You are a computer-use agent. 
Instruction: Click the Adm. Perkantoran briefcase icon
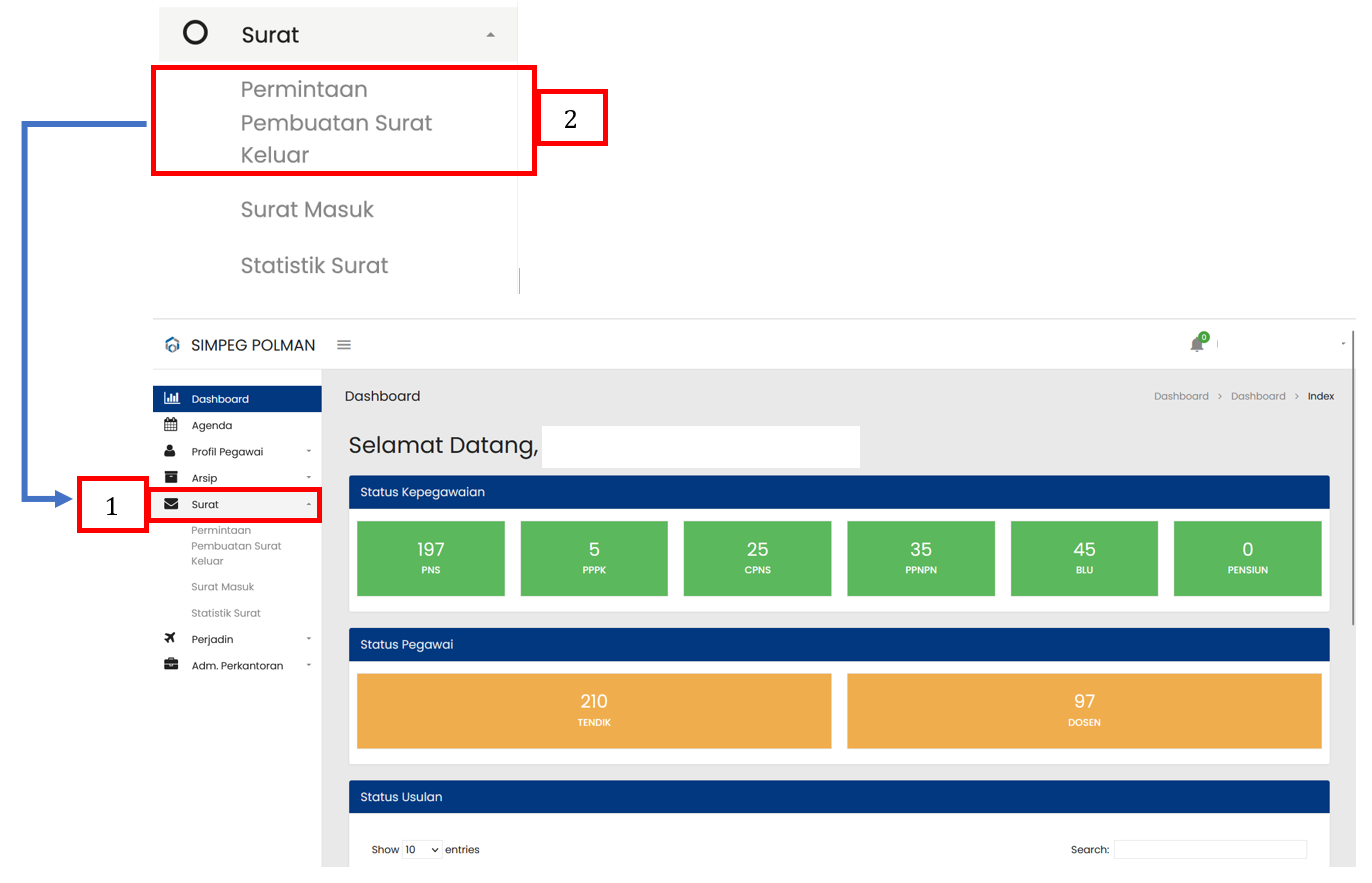coord(171,665)
